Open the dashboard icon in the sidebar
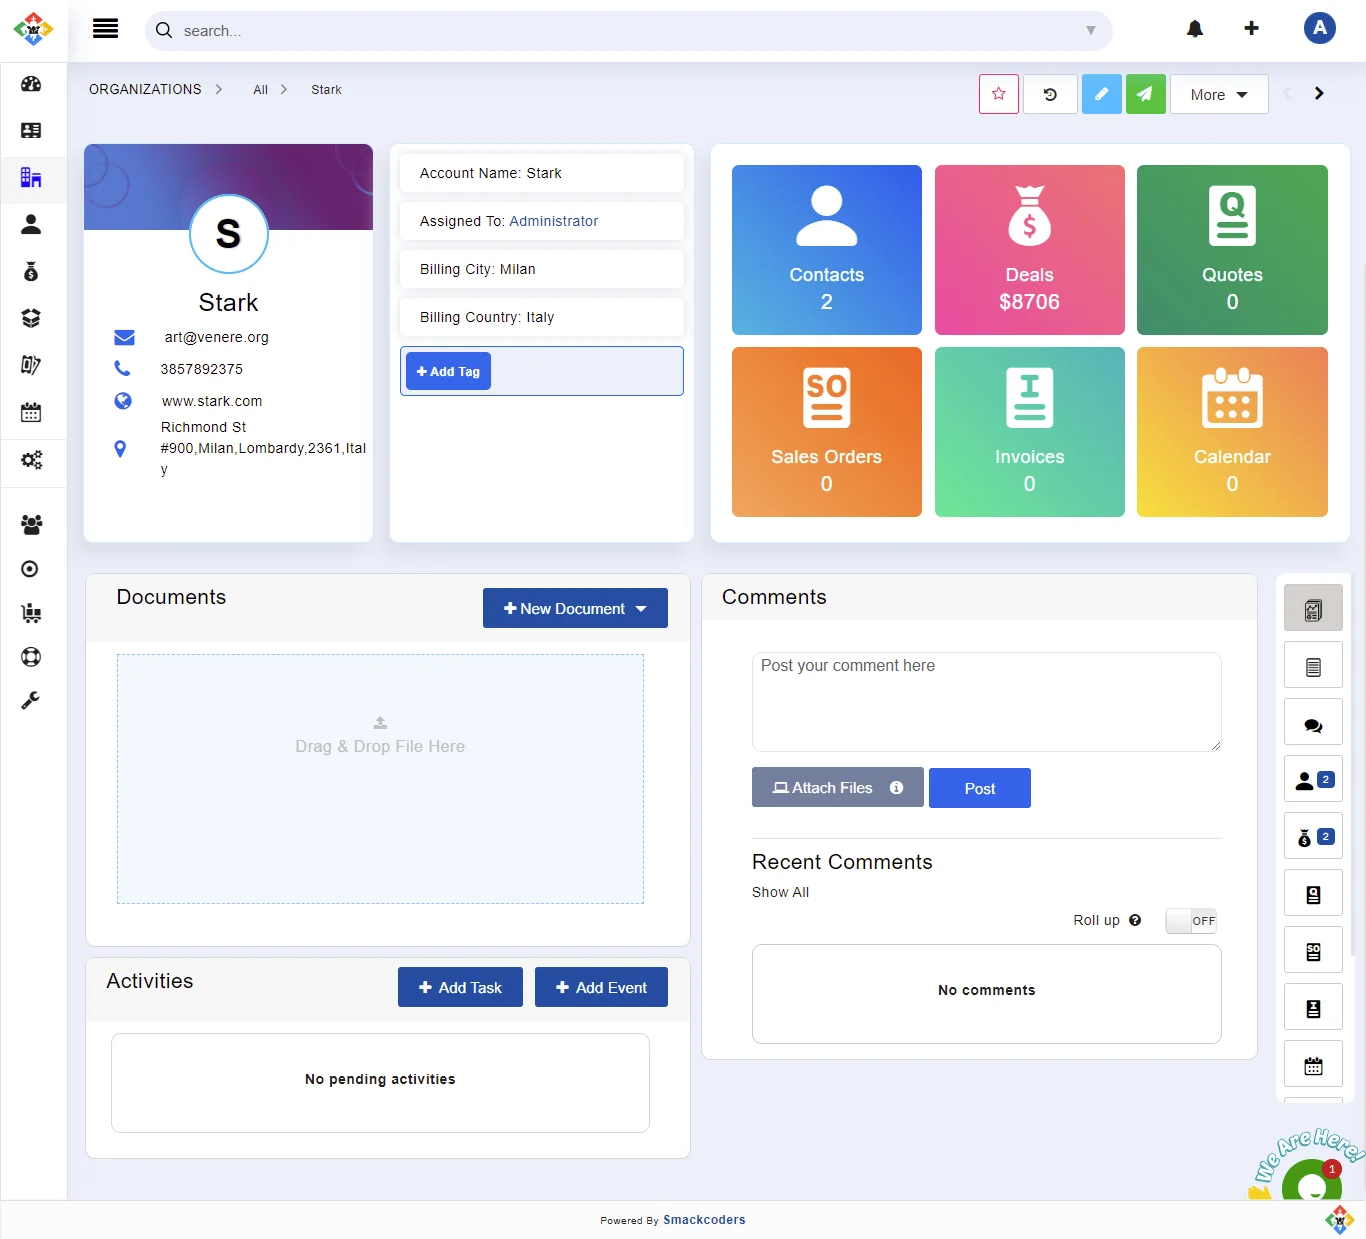Image resolution: width=1366 pixels, height=1239 pixels. tap(31, 84)
